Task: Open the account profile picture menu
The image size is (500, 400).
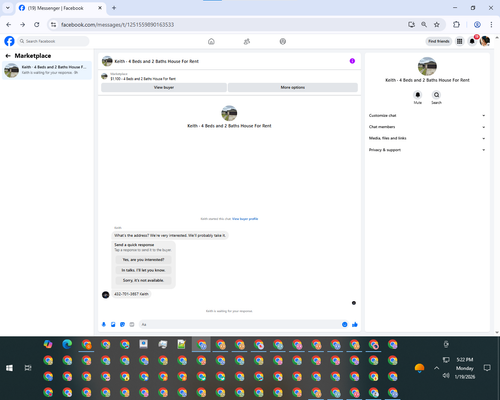Action: [485, 41]
